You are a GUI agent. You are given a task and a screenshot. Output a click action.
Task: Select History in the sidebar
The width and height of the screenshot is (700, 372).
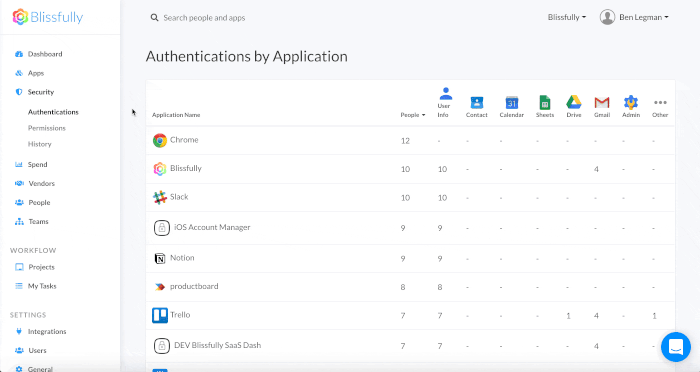40,144
